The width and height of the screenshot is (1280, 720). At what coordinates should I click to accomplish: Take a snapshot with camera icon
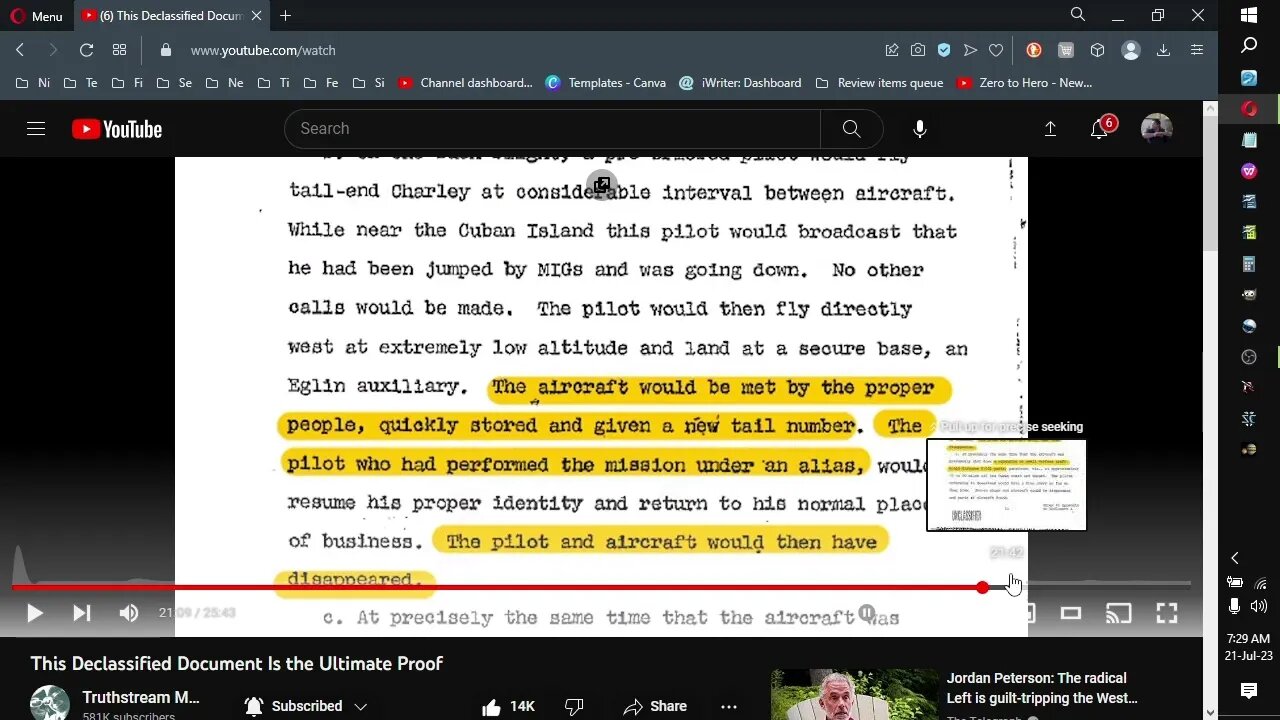coord(918,50)
